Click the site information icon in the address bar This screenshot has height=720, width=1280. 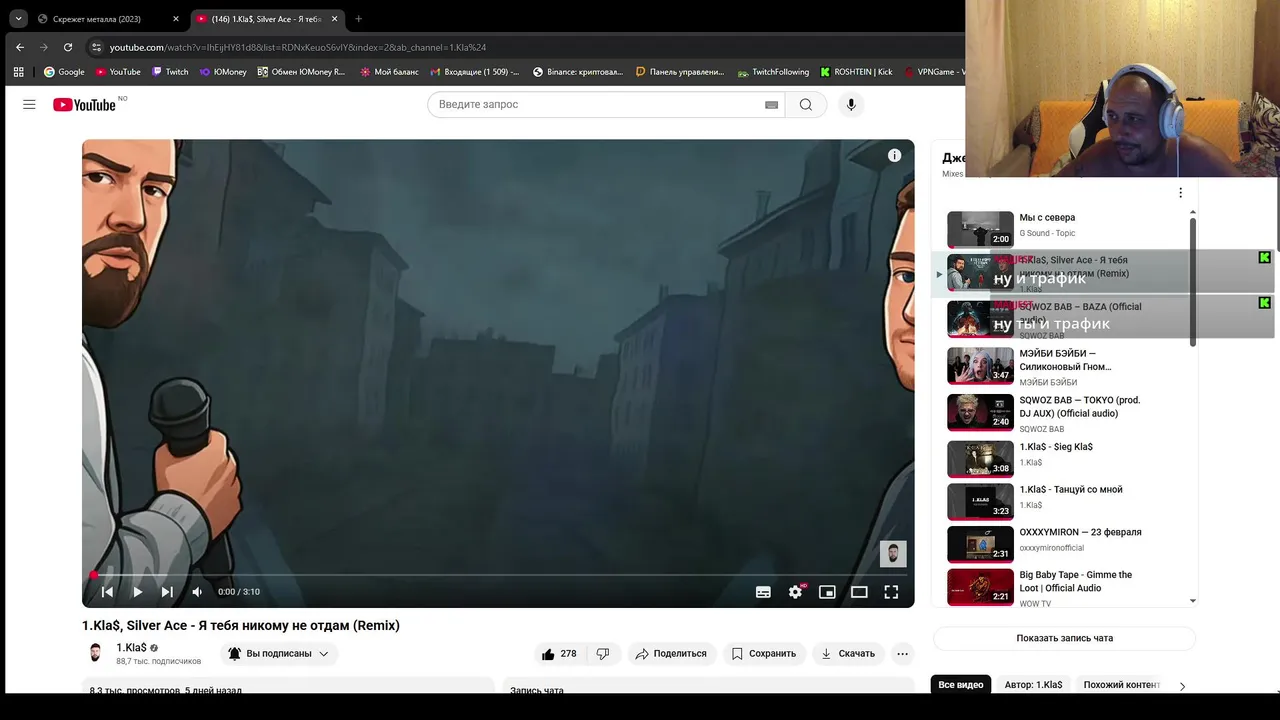[96, 47]
